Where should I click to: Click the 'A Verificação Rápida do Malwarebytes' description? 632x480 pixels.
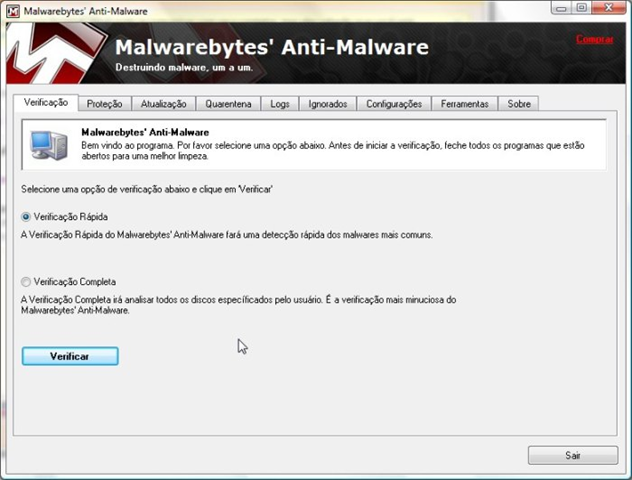(x=227, y=235)
